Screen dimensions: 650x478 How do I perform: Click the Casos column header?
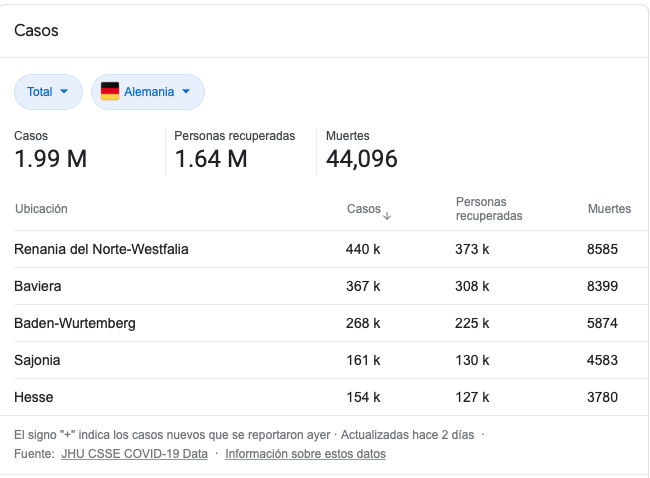(x=364, y=209)
